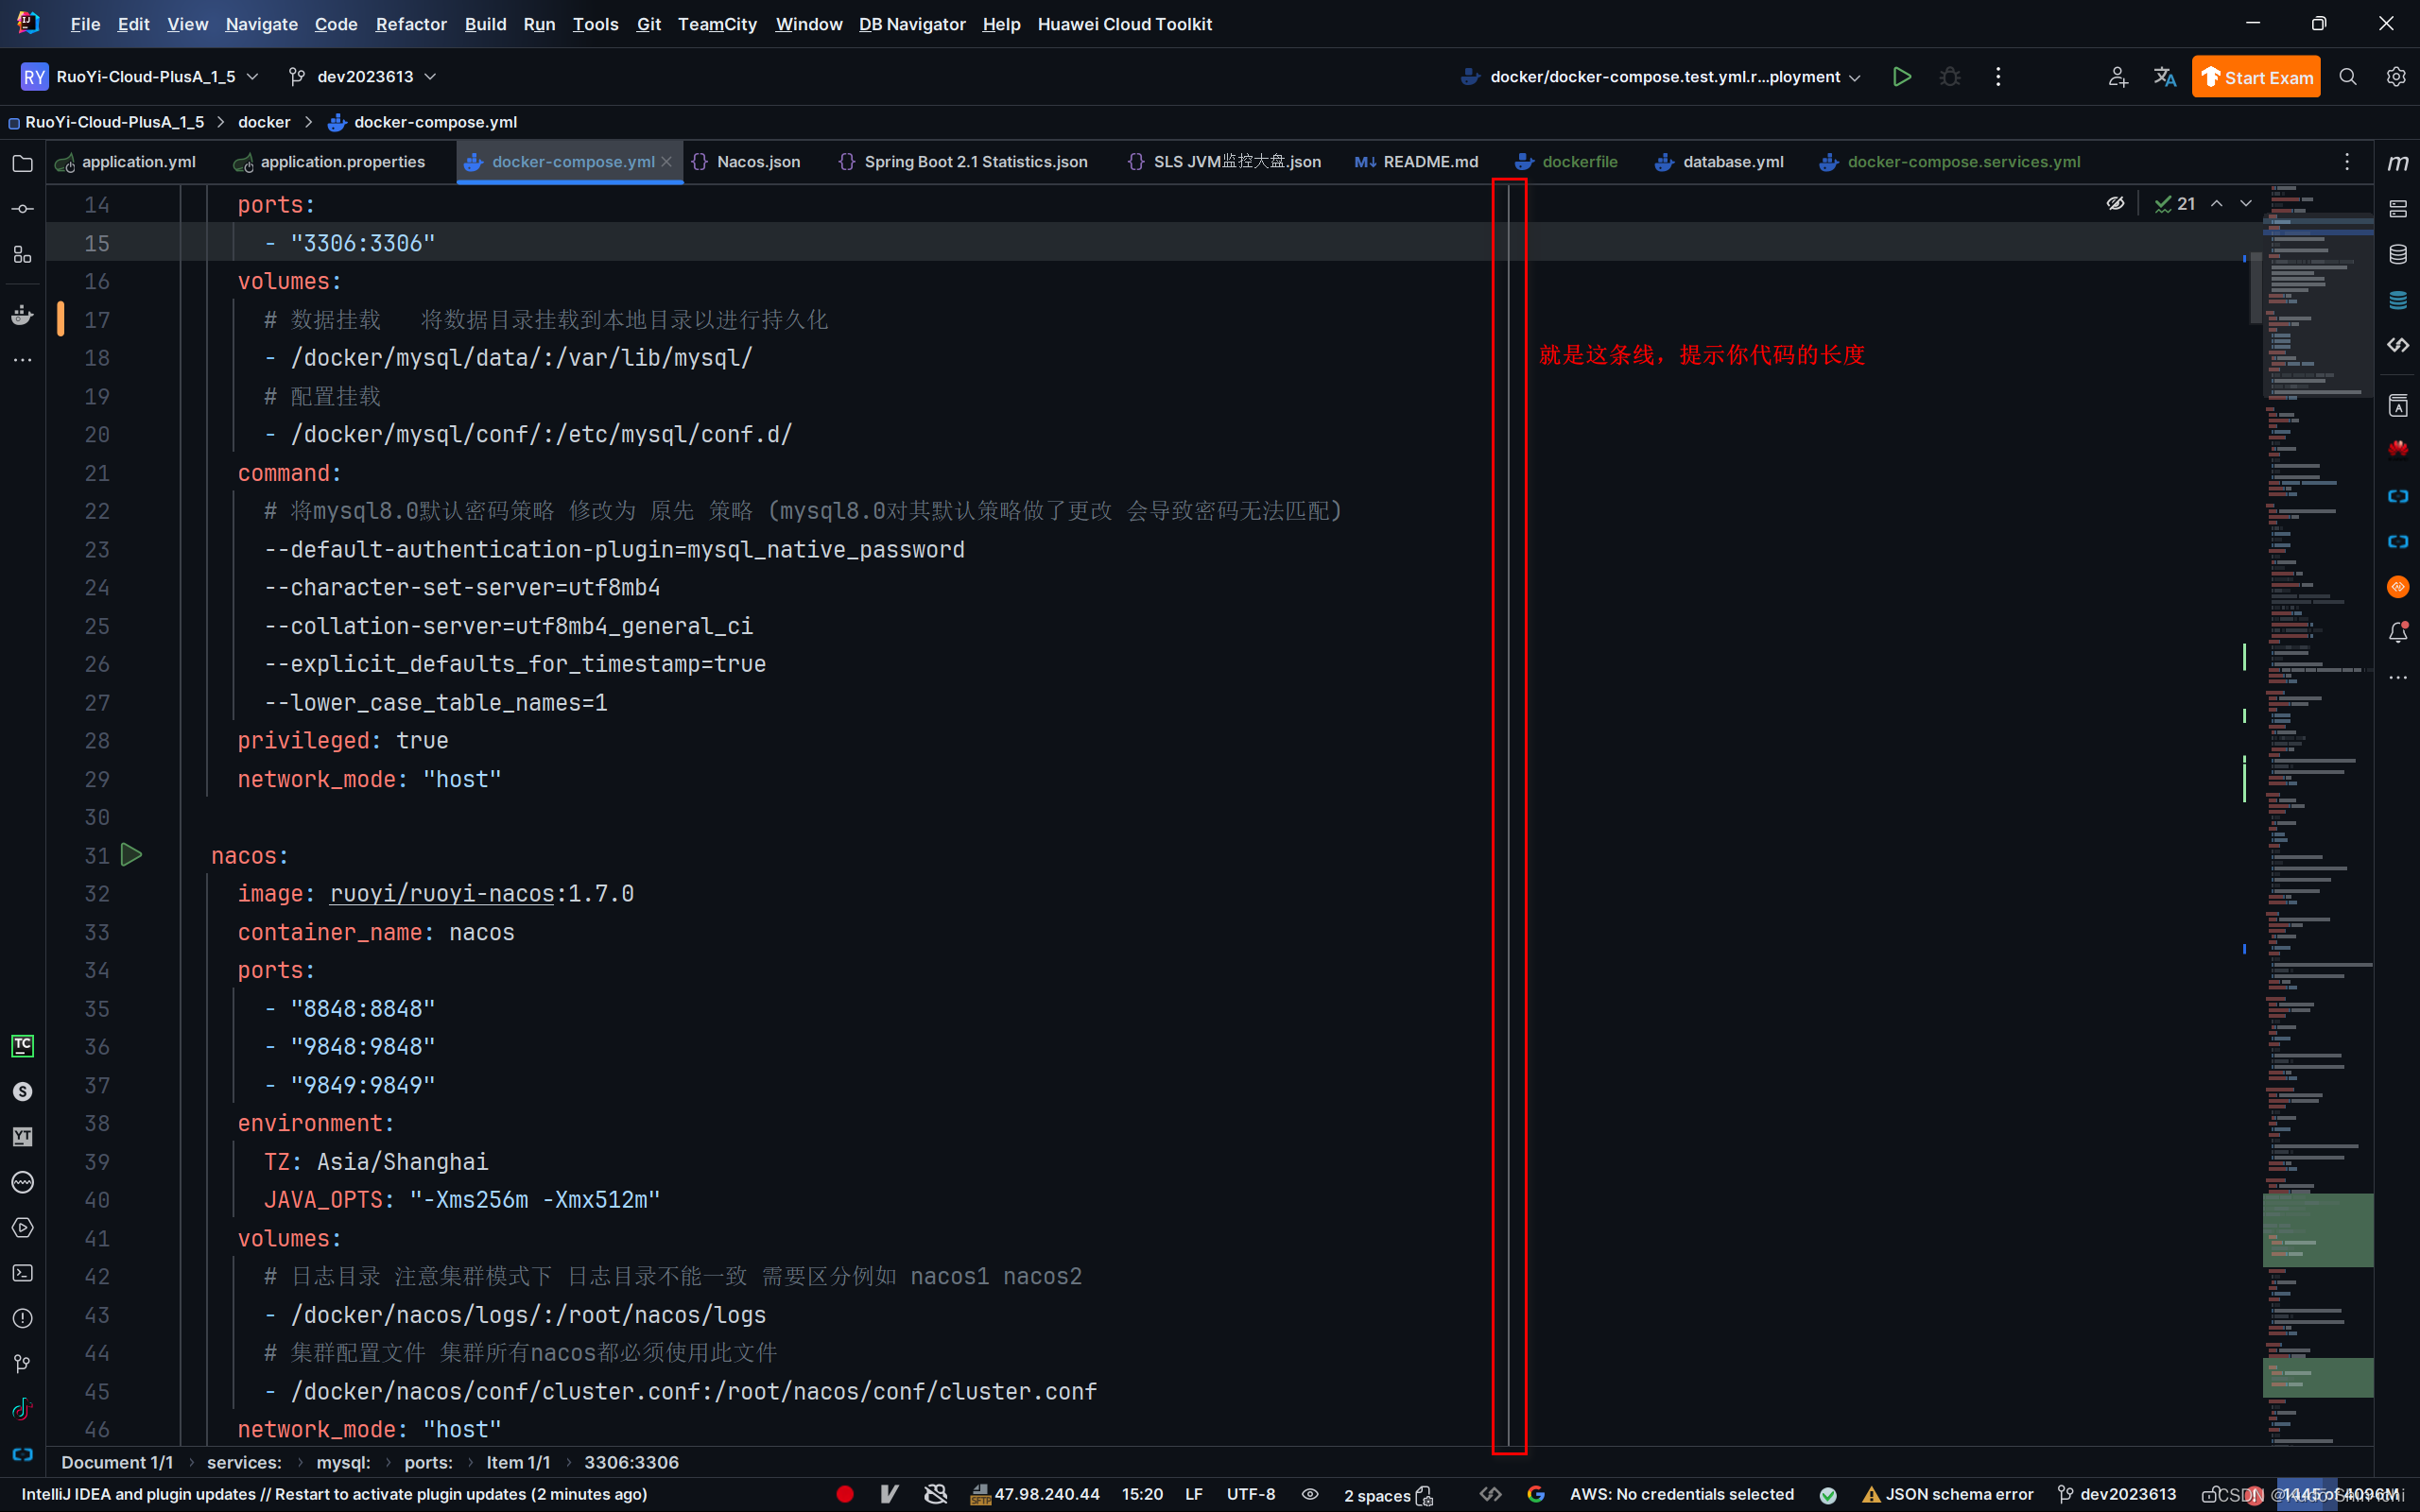
Task: Click the Debug bug icon in toolbar
Action: tap(1950, 77)
